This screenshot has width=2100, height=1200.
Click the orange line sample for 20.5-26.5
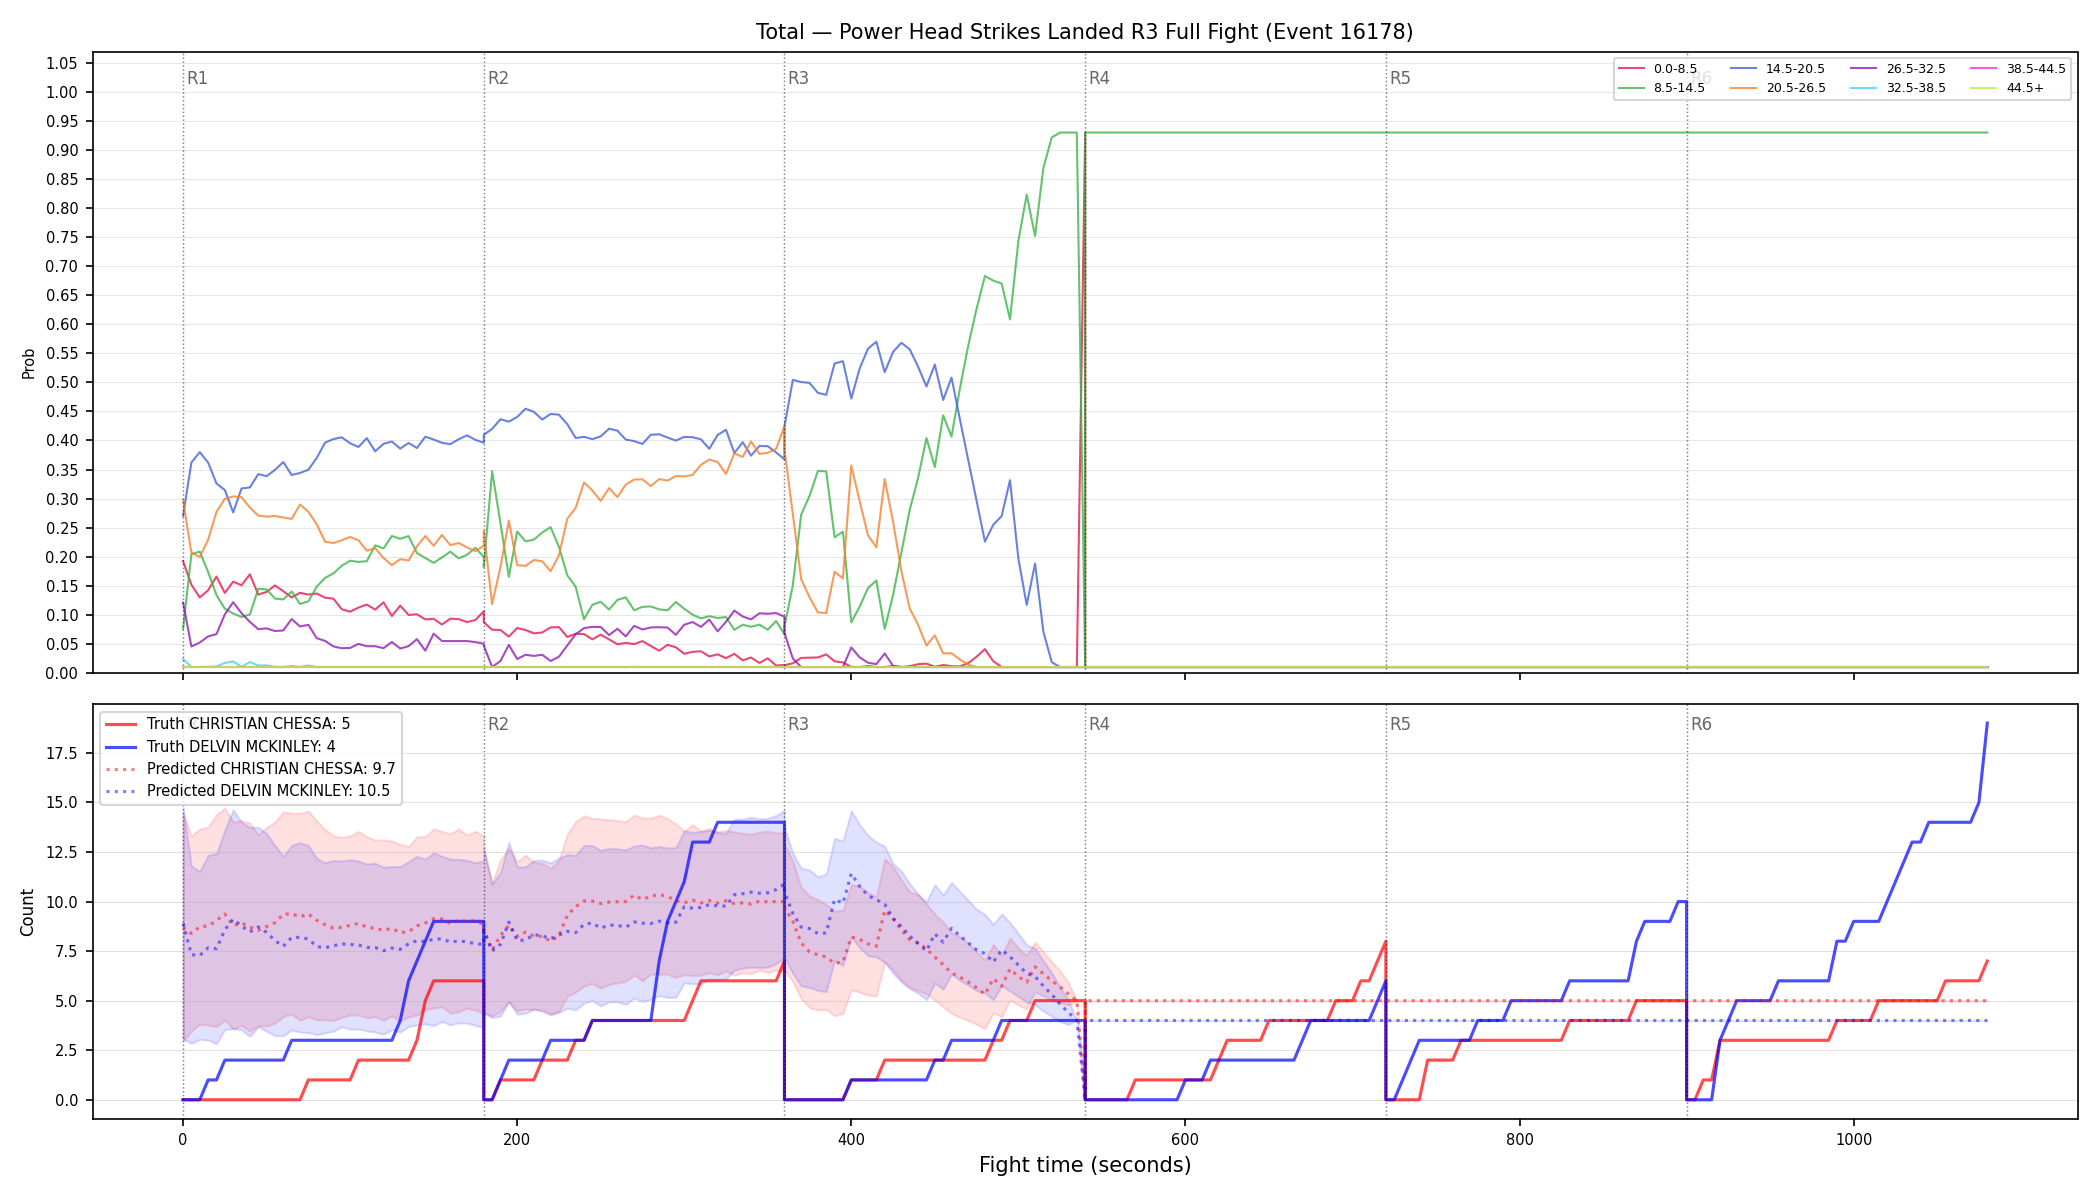pos(1744,88)
